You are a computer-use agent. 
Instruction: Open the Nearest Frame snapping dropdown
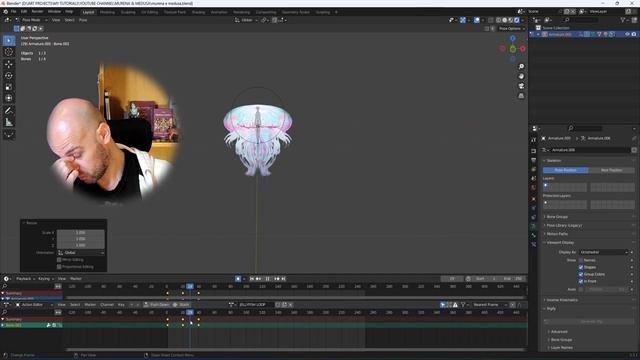pyautogui.click(x=490, y=305)
